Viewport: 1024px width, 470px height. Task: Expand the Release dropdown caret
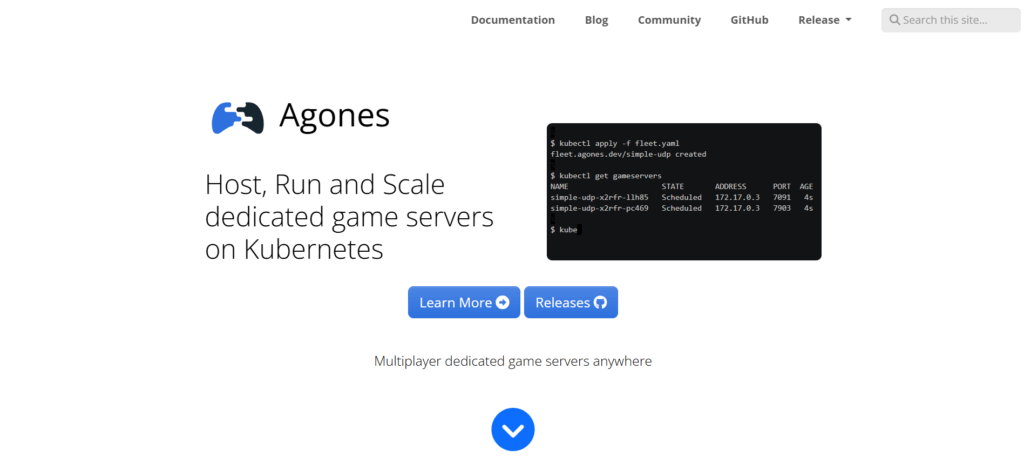pyautogui.click(x=848, y=20)
